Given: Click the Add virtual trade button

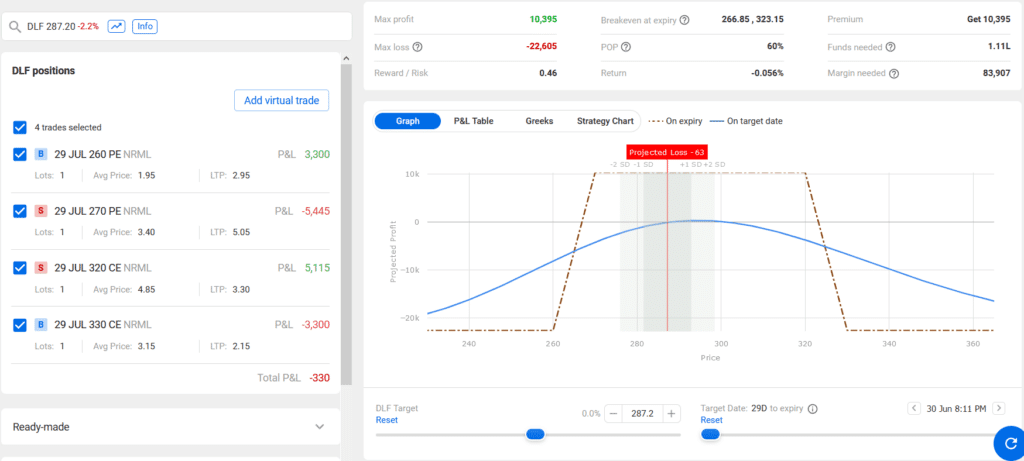Looking at the screenshot, I should [281, 101].
